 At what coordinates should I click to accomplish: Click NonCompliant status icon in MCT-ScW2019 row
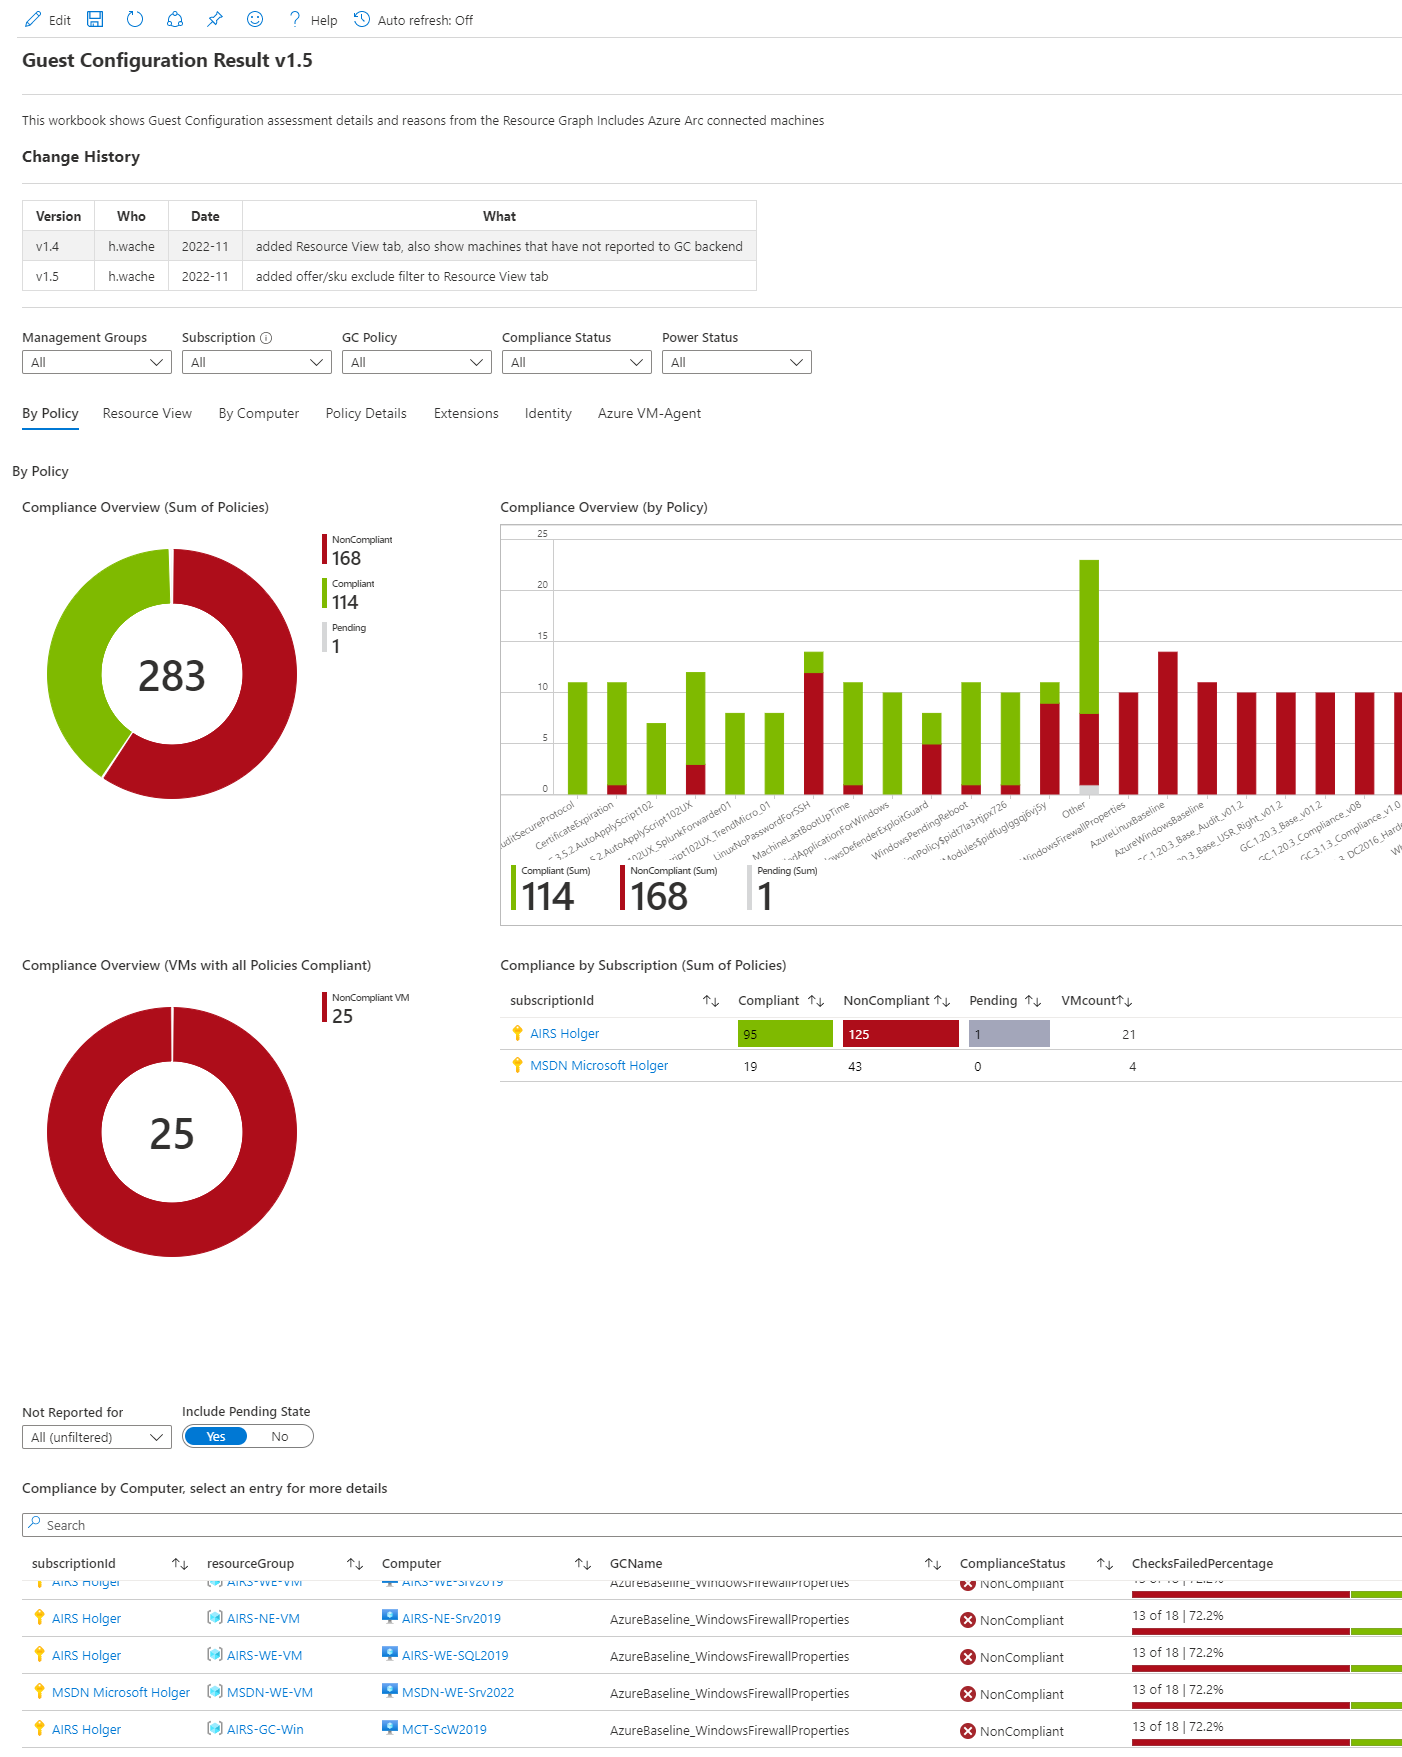click(x=968, y=1731)
